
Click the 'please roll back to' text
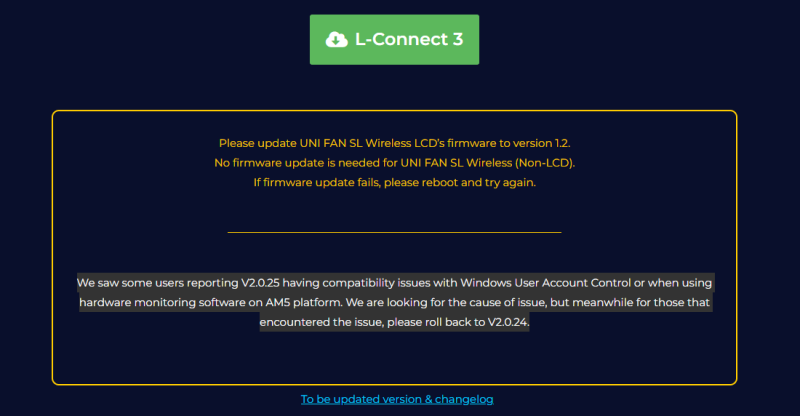[422, 323]
